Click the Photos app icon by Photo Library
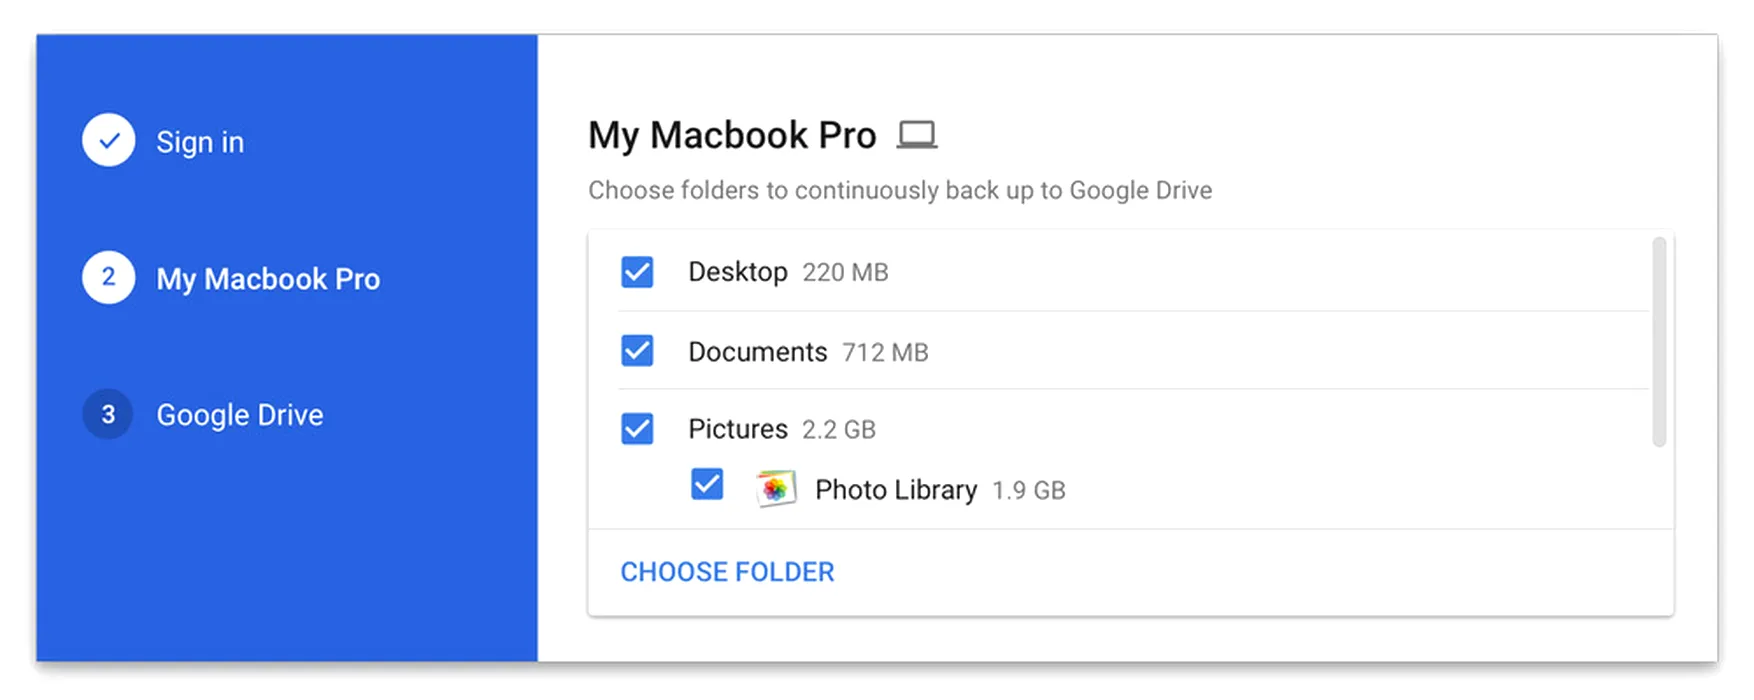1754x700 pixels. click(x=775, y=489)
